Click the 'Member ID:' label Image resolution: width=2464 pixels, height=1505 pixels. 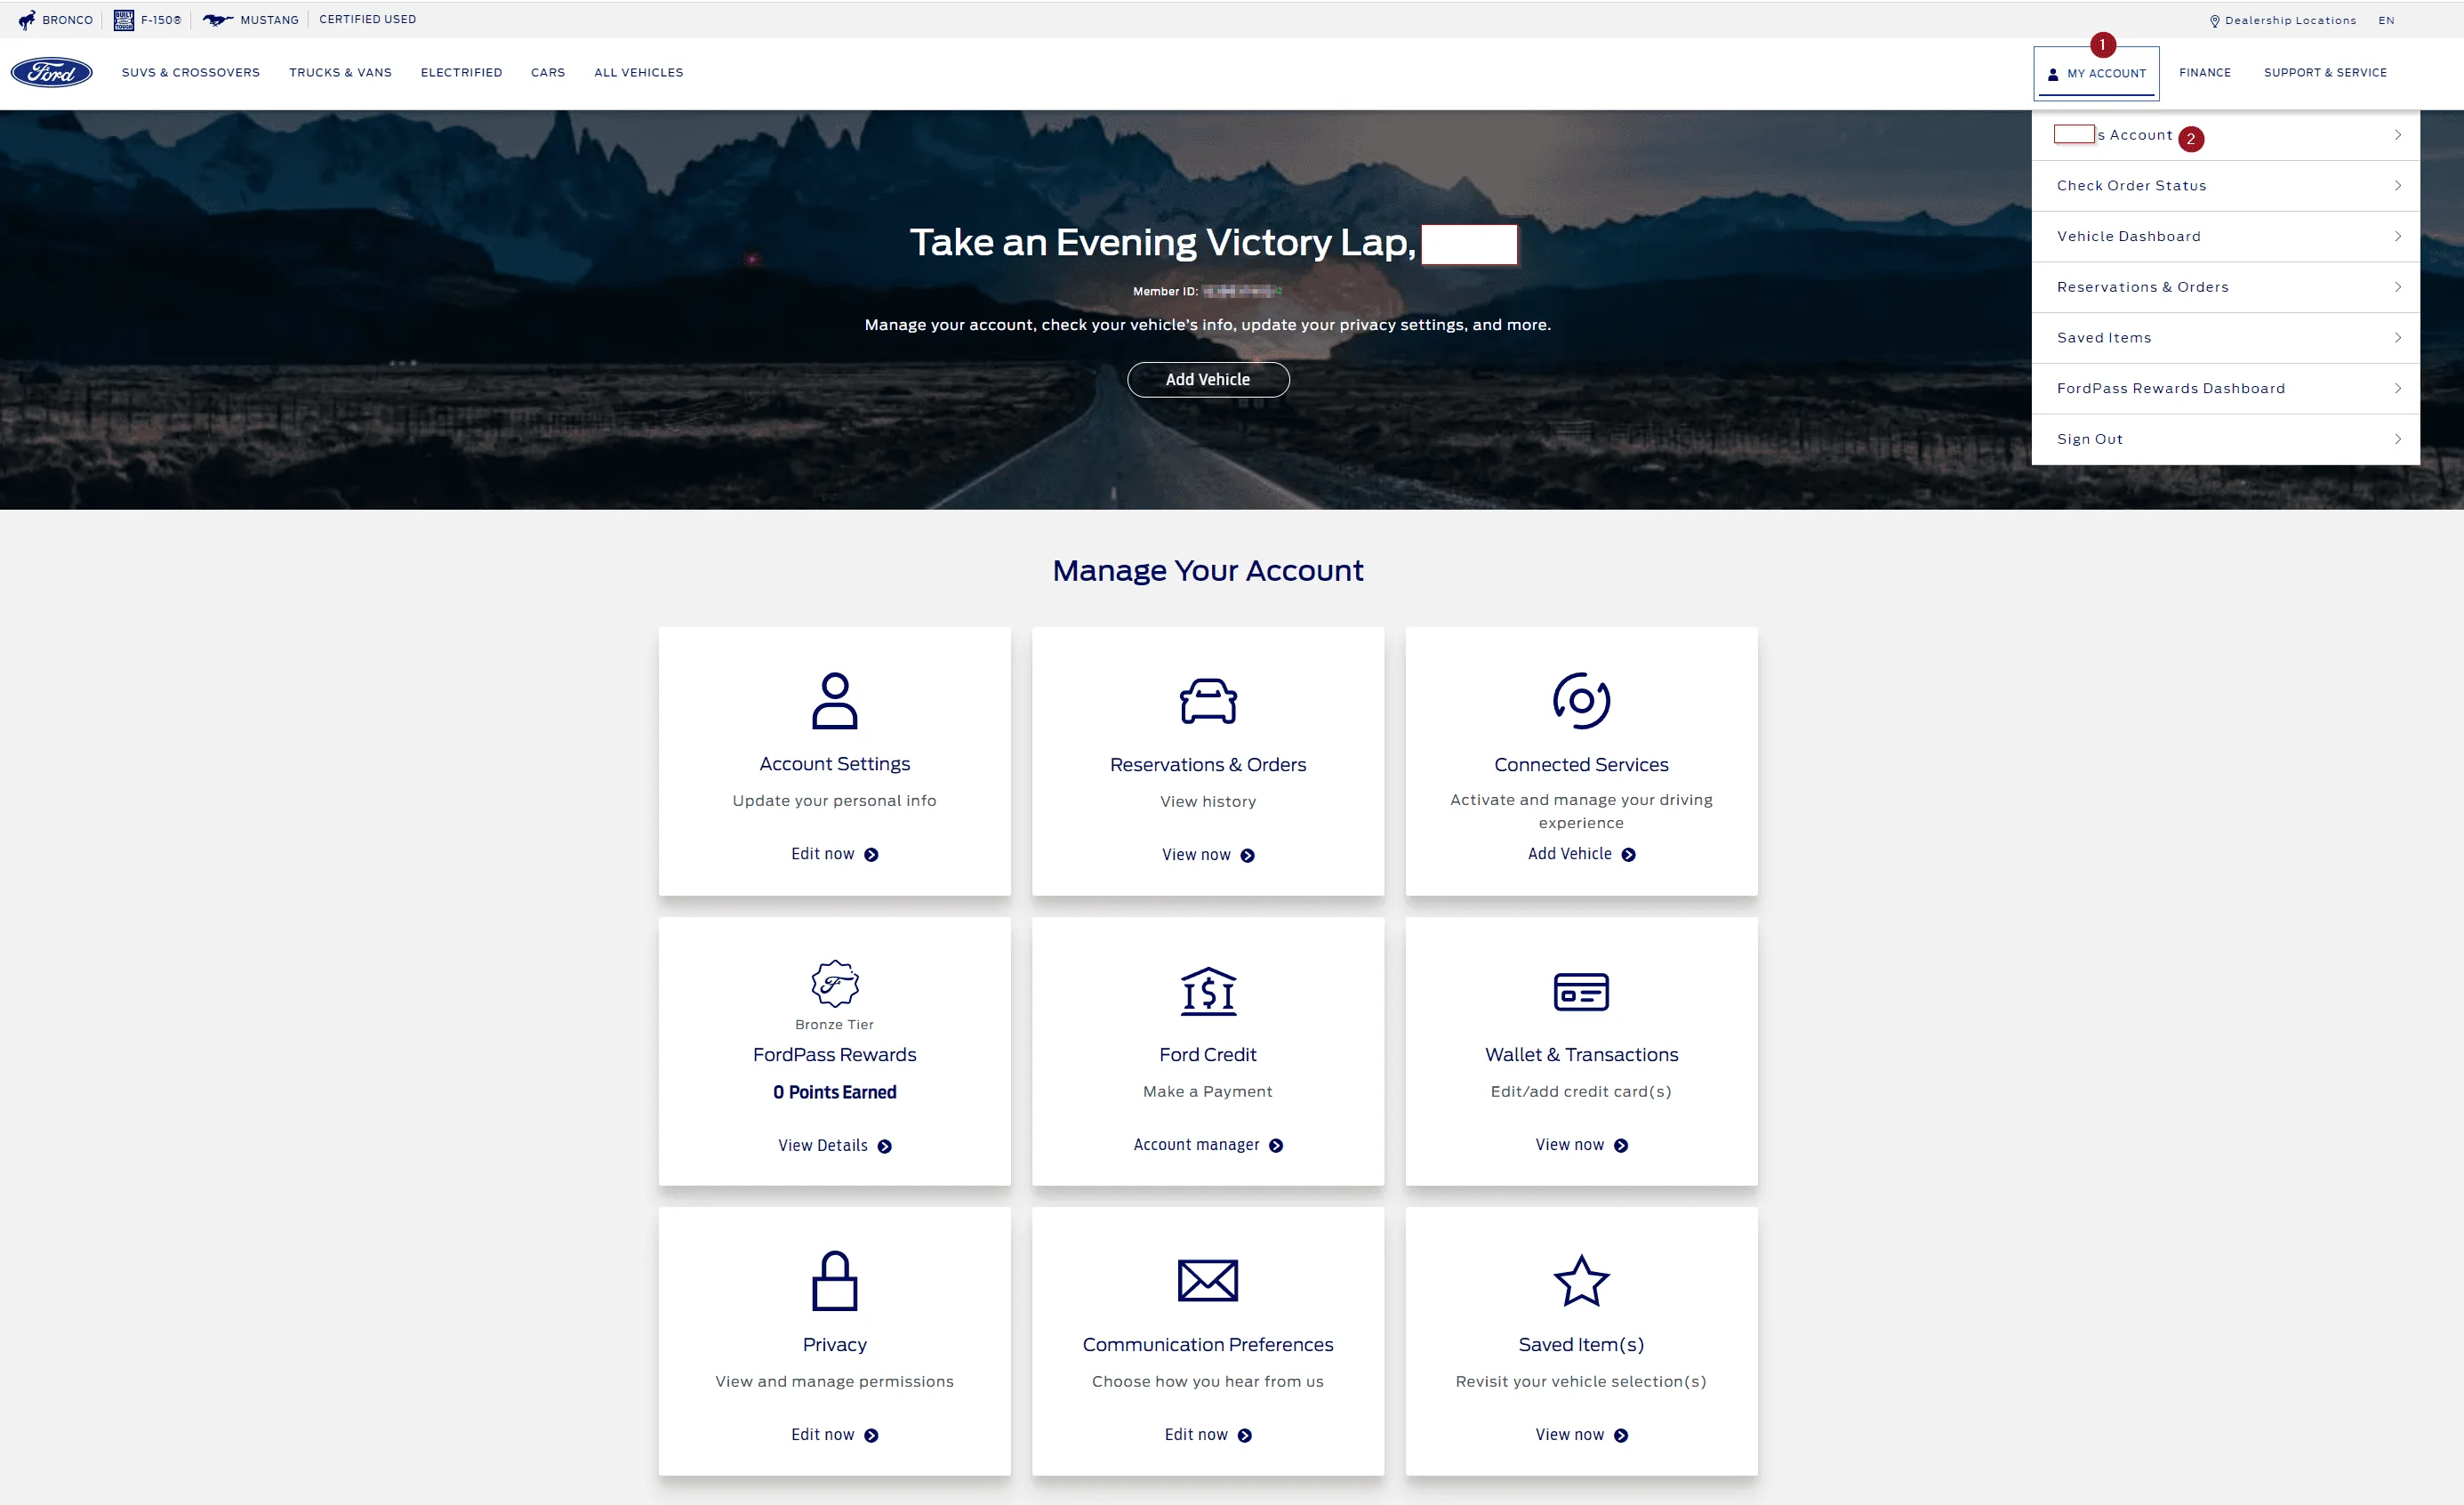coord(1165,292)
